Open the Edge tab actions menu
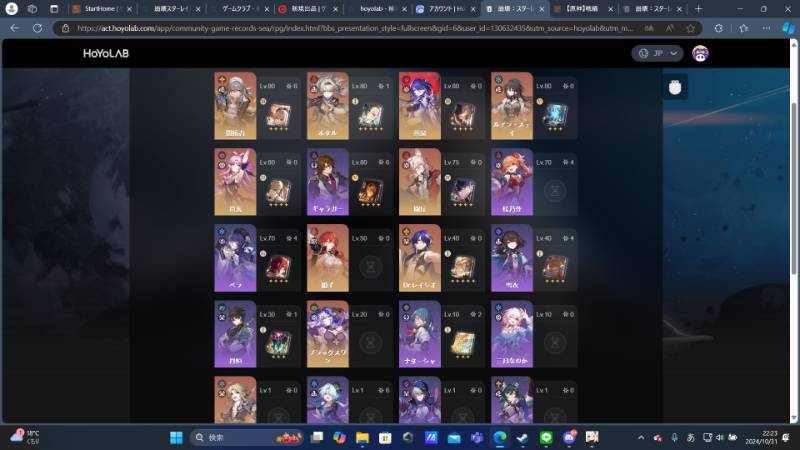800x450 pixels. point(54,9)
